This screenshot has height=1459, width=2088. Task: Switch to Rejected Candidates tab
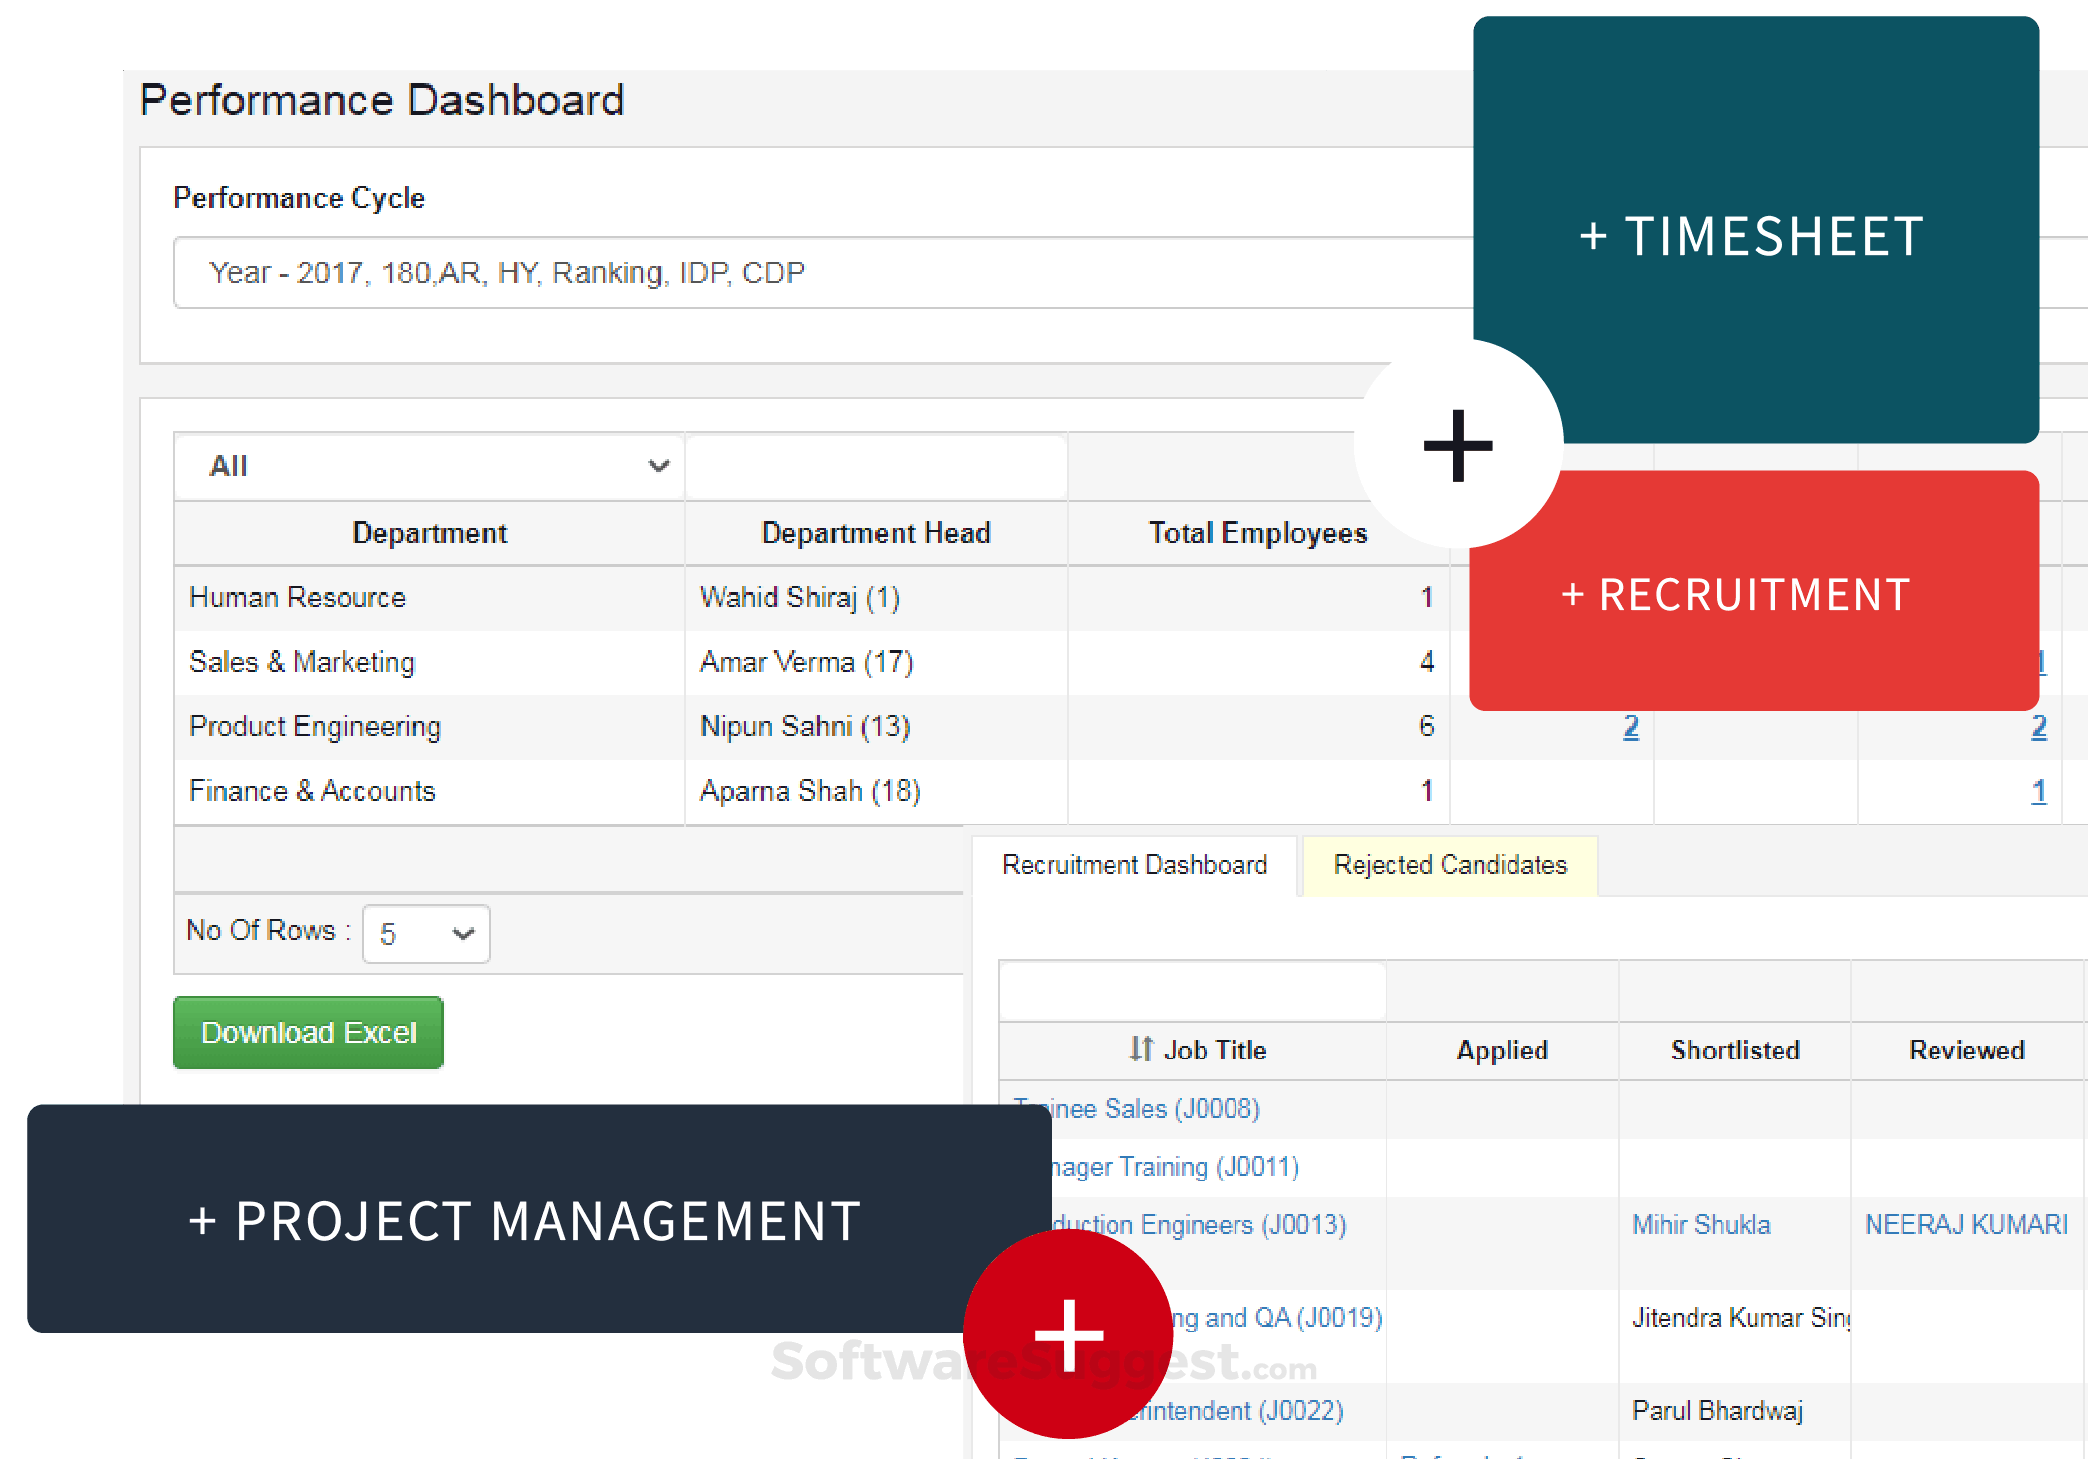(1450, 865)
